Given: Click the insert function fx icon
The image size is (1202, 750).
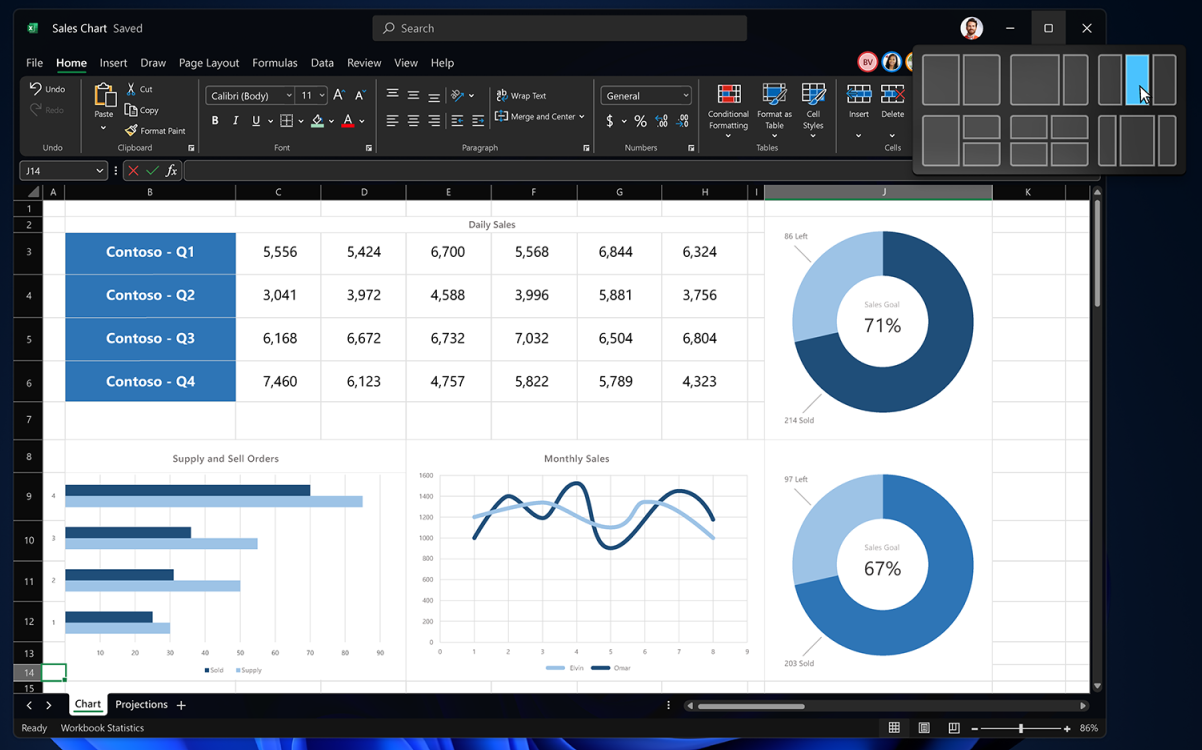Looking at the screenshot, I should click(x=171, y=171).
